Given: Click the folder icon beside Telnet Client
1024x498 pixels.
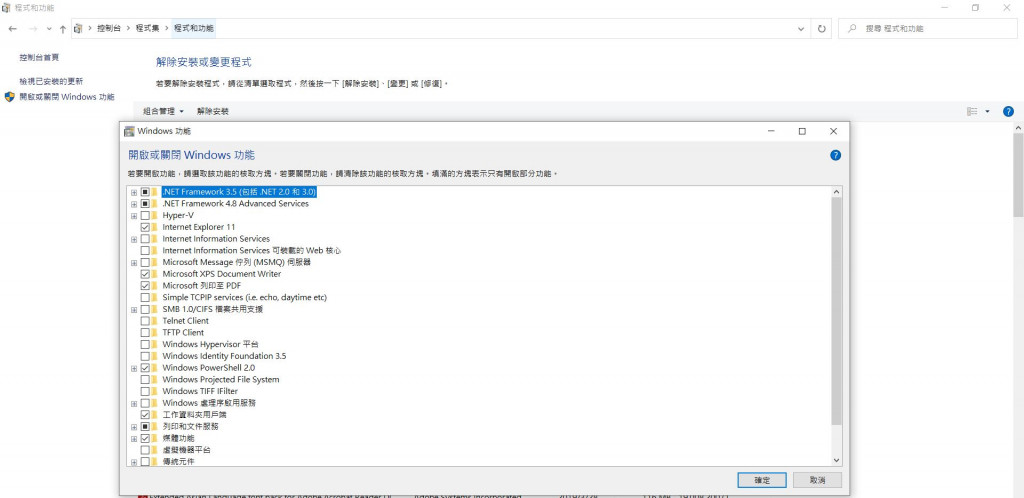Looking at the screenshot, I should [x=155, y=321].
